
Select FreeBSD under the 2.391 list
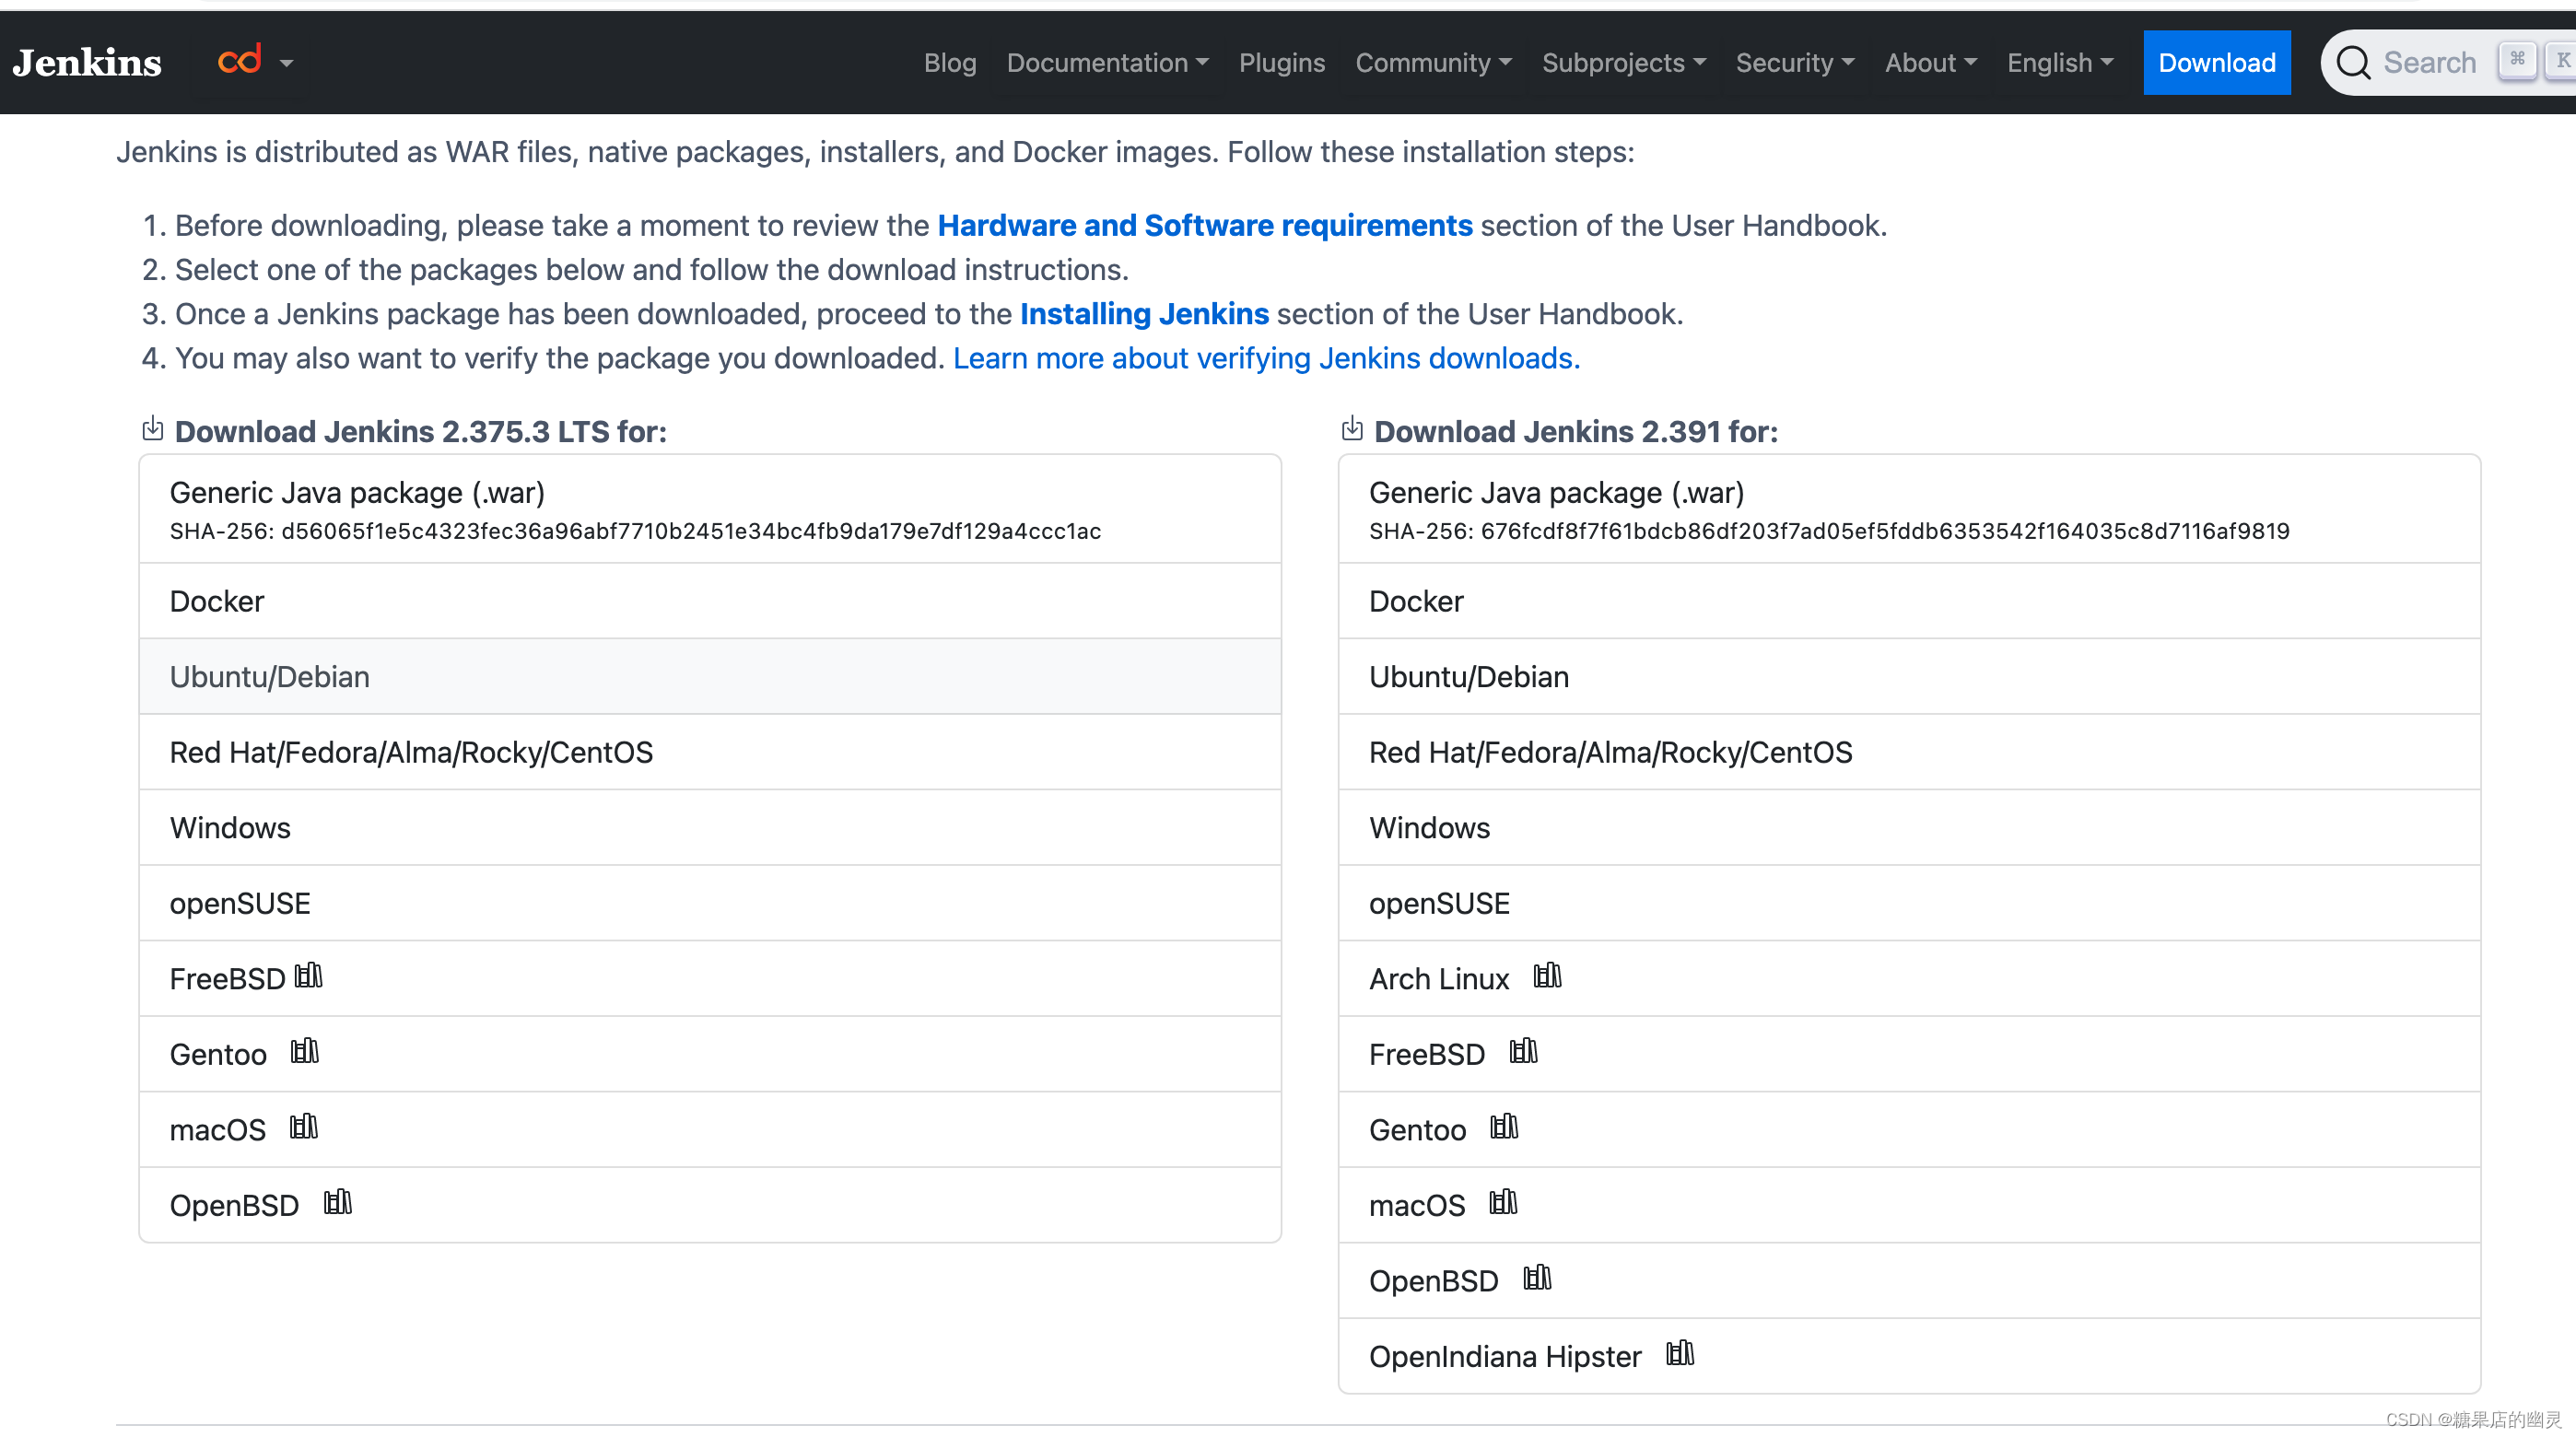[x=1909, y=1054]
